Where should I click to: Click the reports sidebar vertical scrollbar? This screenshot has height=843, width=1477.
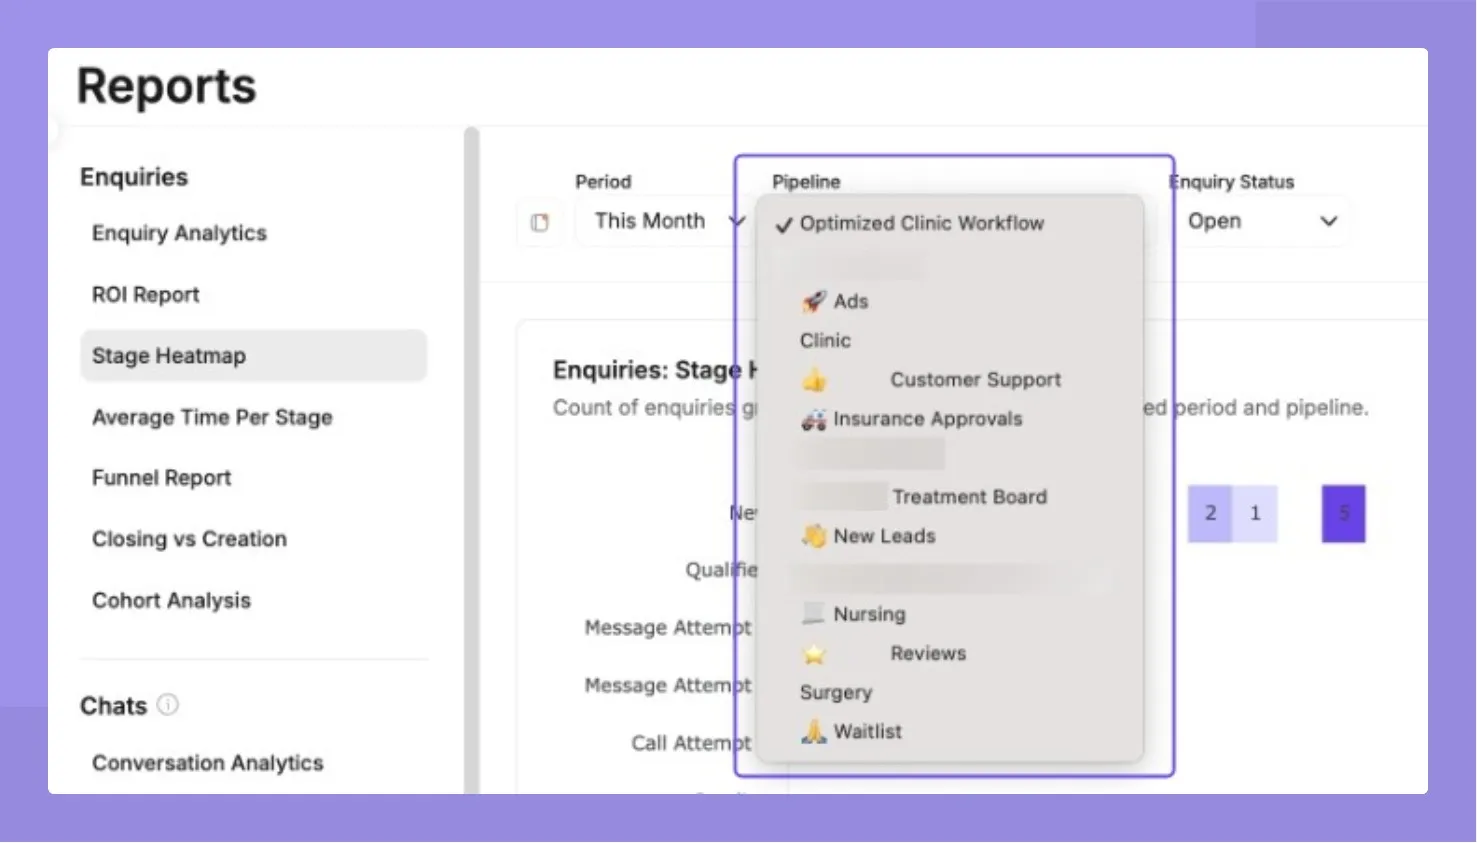[472, 460]
